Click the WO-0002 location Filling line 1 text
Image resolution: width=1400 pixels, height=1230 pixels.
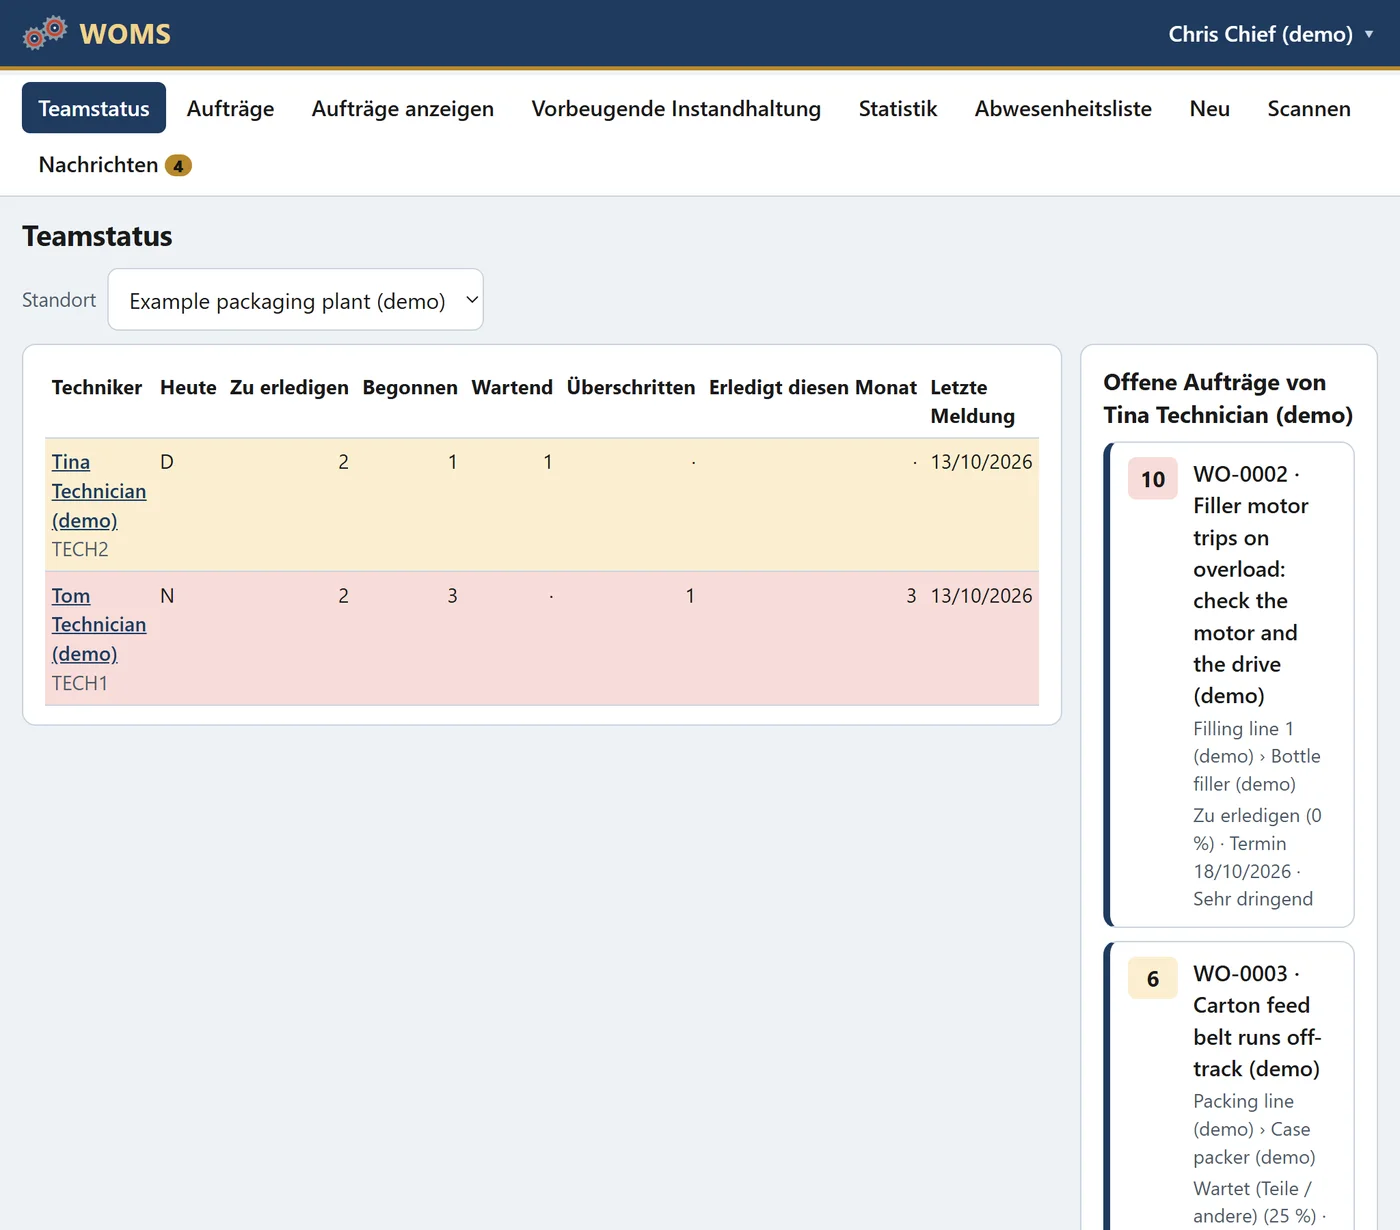click(x=1257, y=756)
